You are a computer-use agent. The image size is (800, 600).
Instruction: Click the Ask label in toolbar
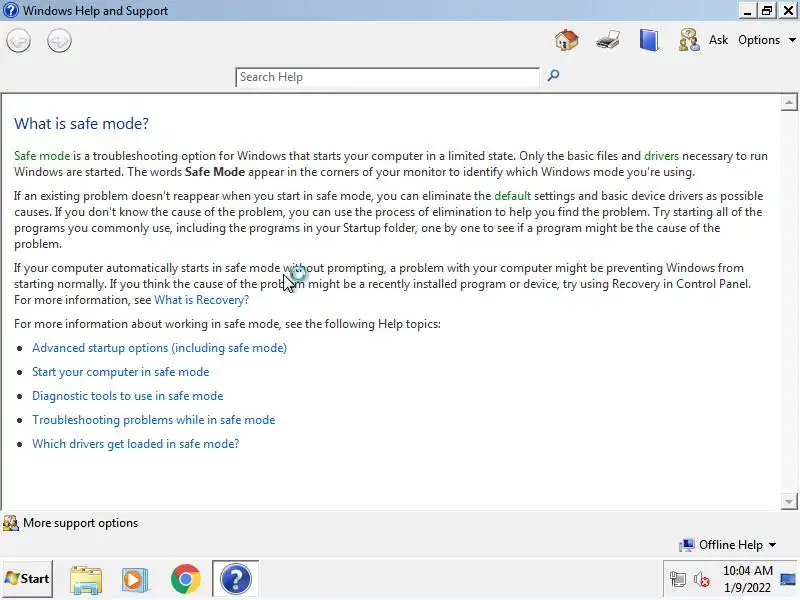[x=718, y=40]
